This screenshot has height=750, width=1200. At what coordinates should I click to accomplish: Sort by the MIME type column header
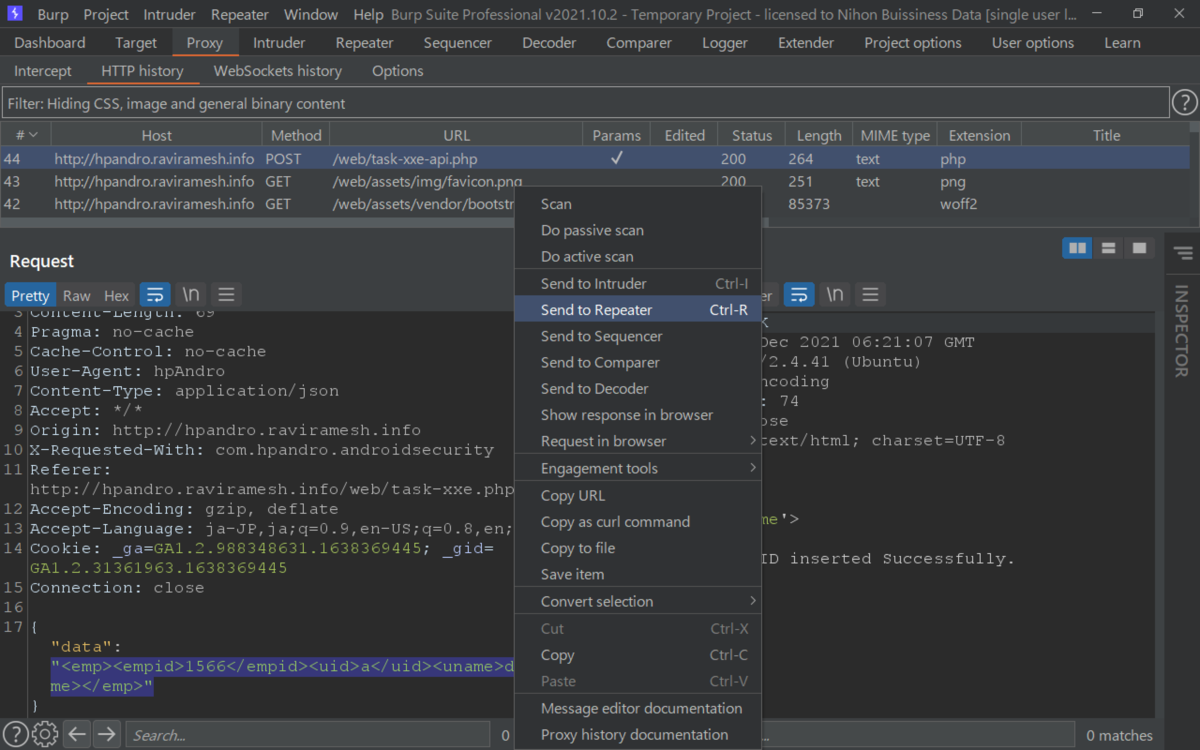pos(894,135)
